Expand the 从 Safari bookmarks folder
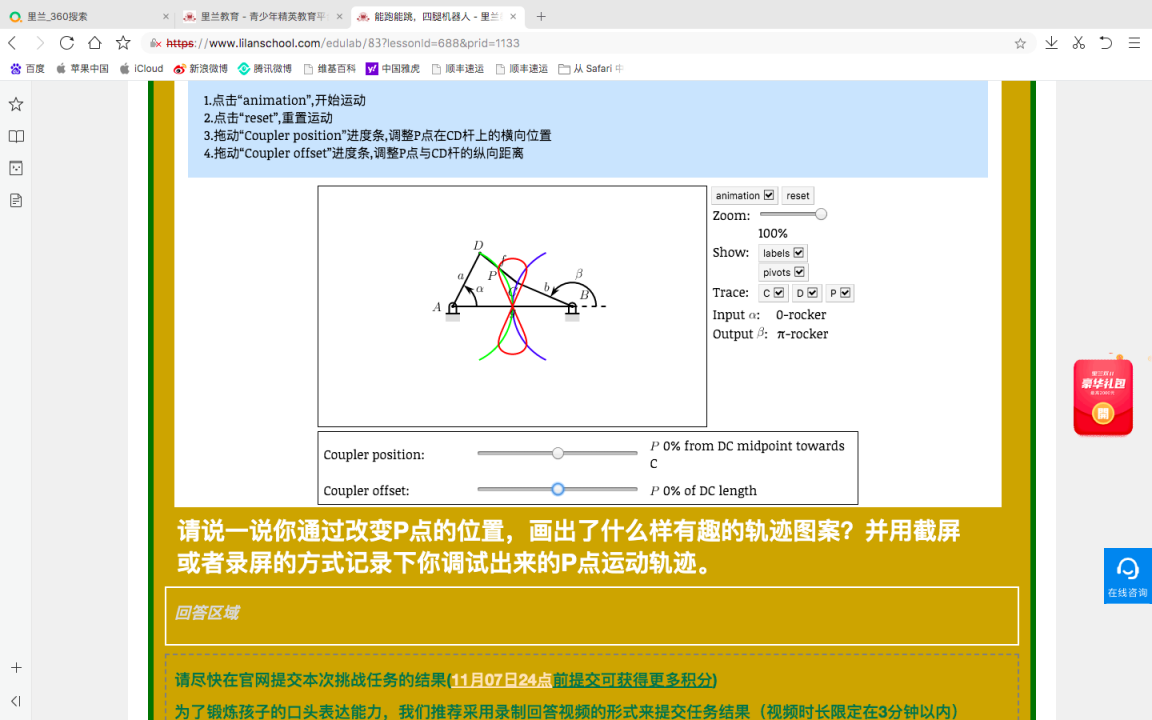Image resolution: width=1152 pixels, height=720 pixels. coord(591,68)
